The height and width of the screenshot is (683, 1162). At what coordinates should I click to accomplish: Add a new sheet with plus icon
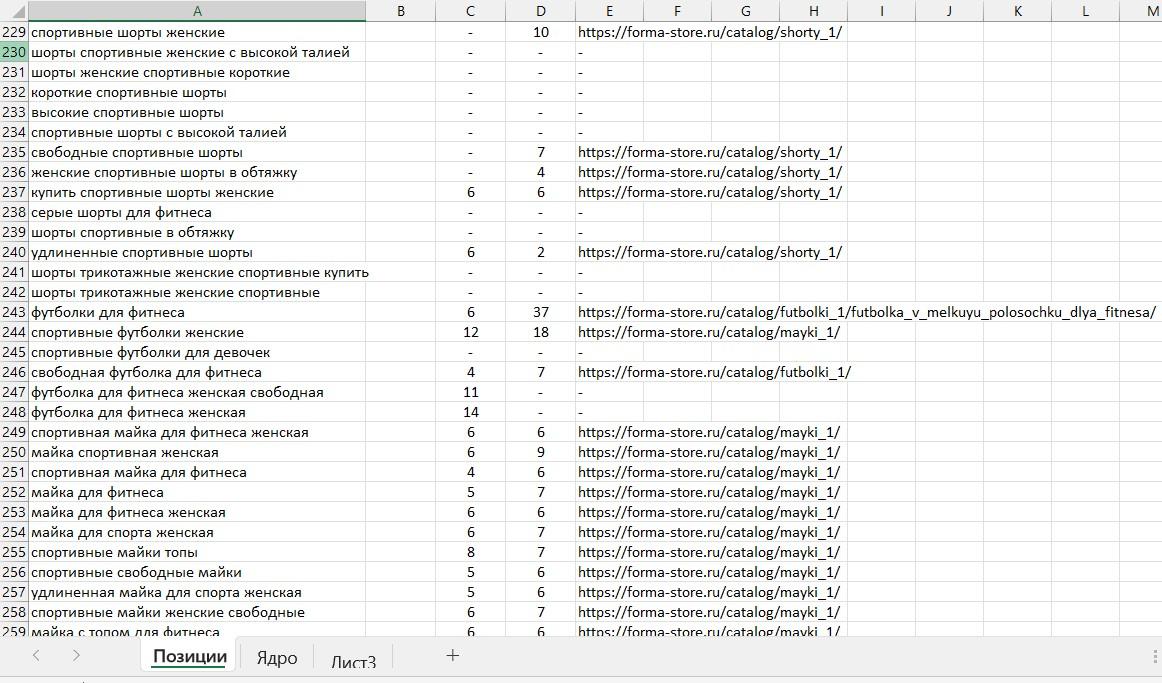tap(452, 656)
